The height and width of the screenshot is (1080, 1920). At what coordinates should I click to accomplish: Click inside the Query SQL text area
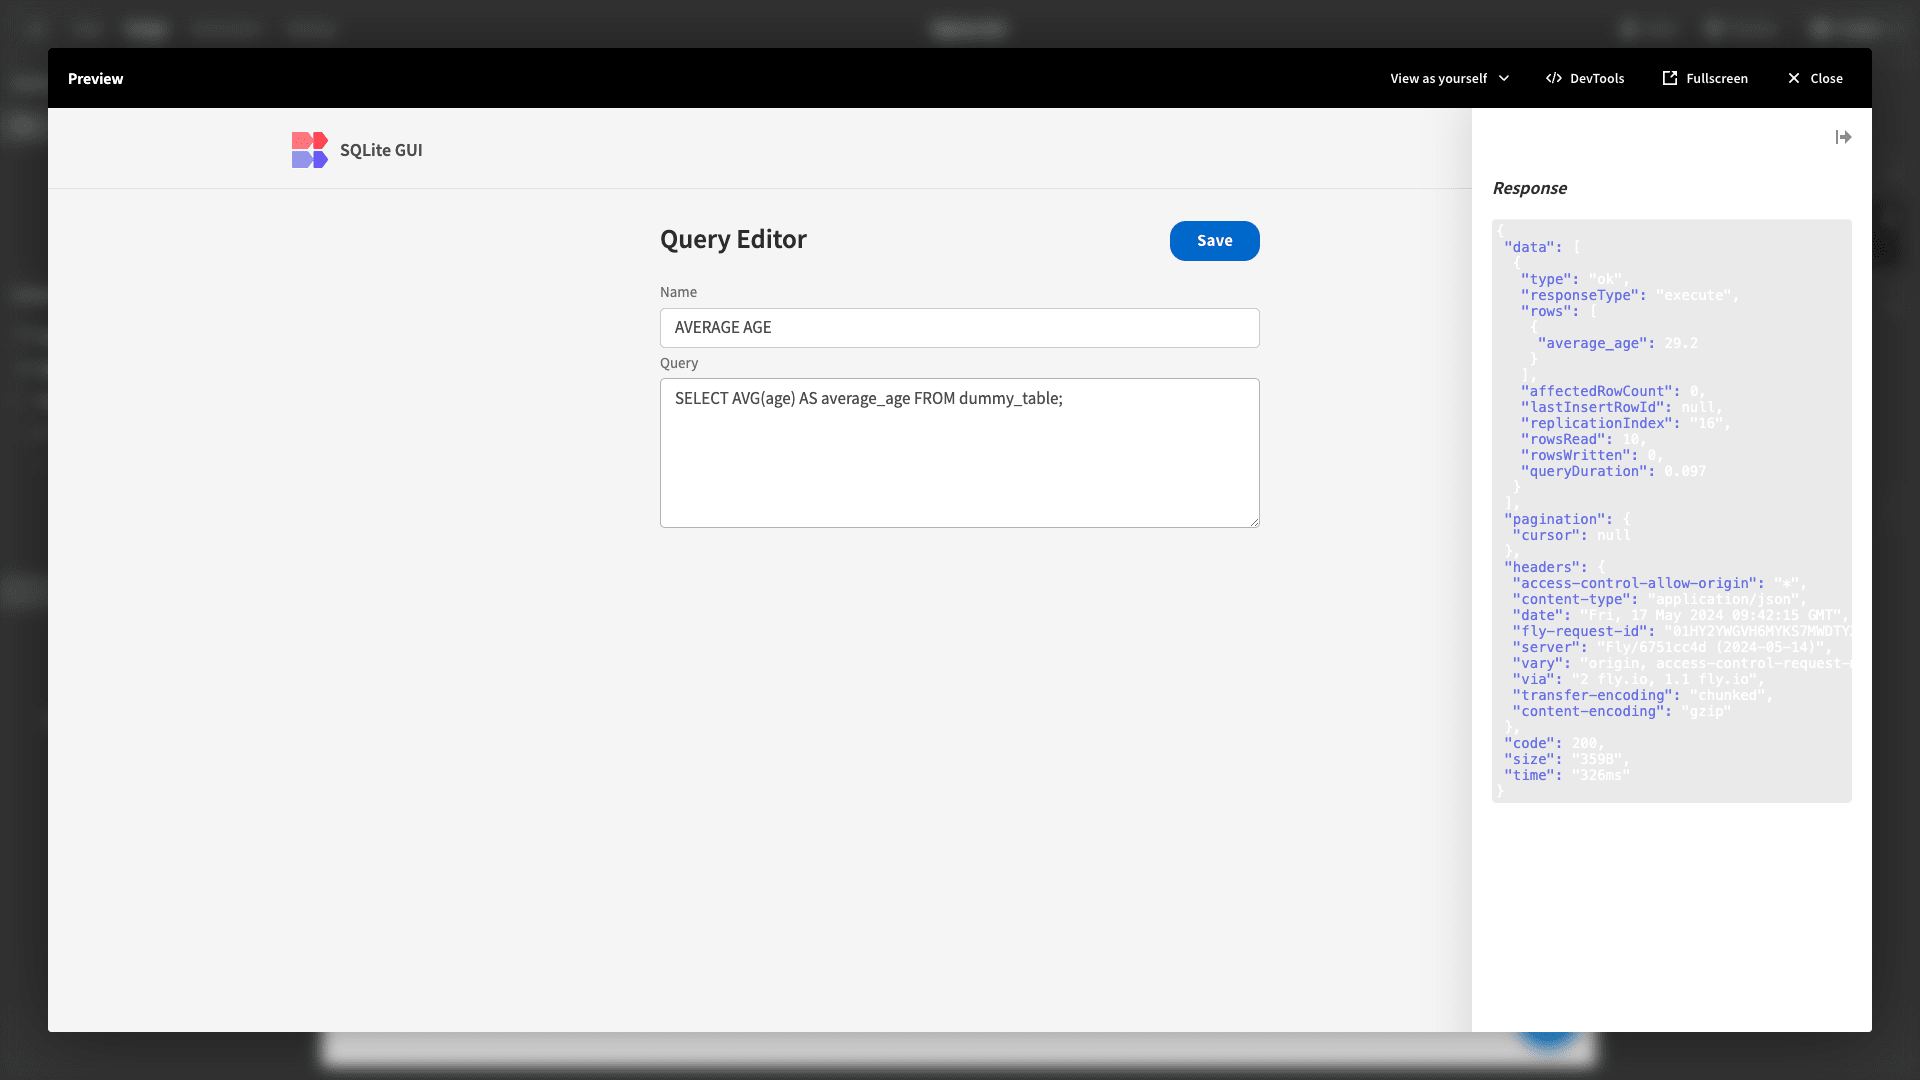(959, 453)
